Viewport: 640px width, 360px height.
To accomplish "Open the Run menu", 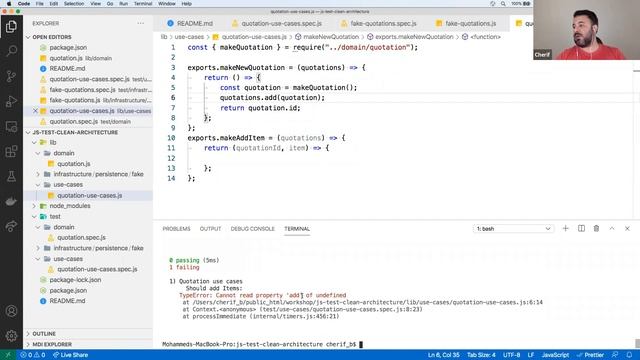I will [x=123, y=4].
